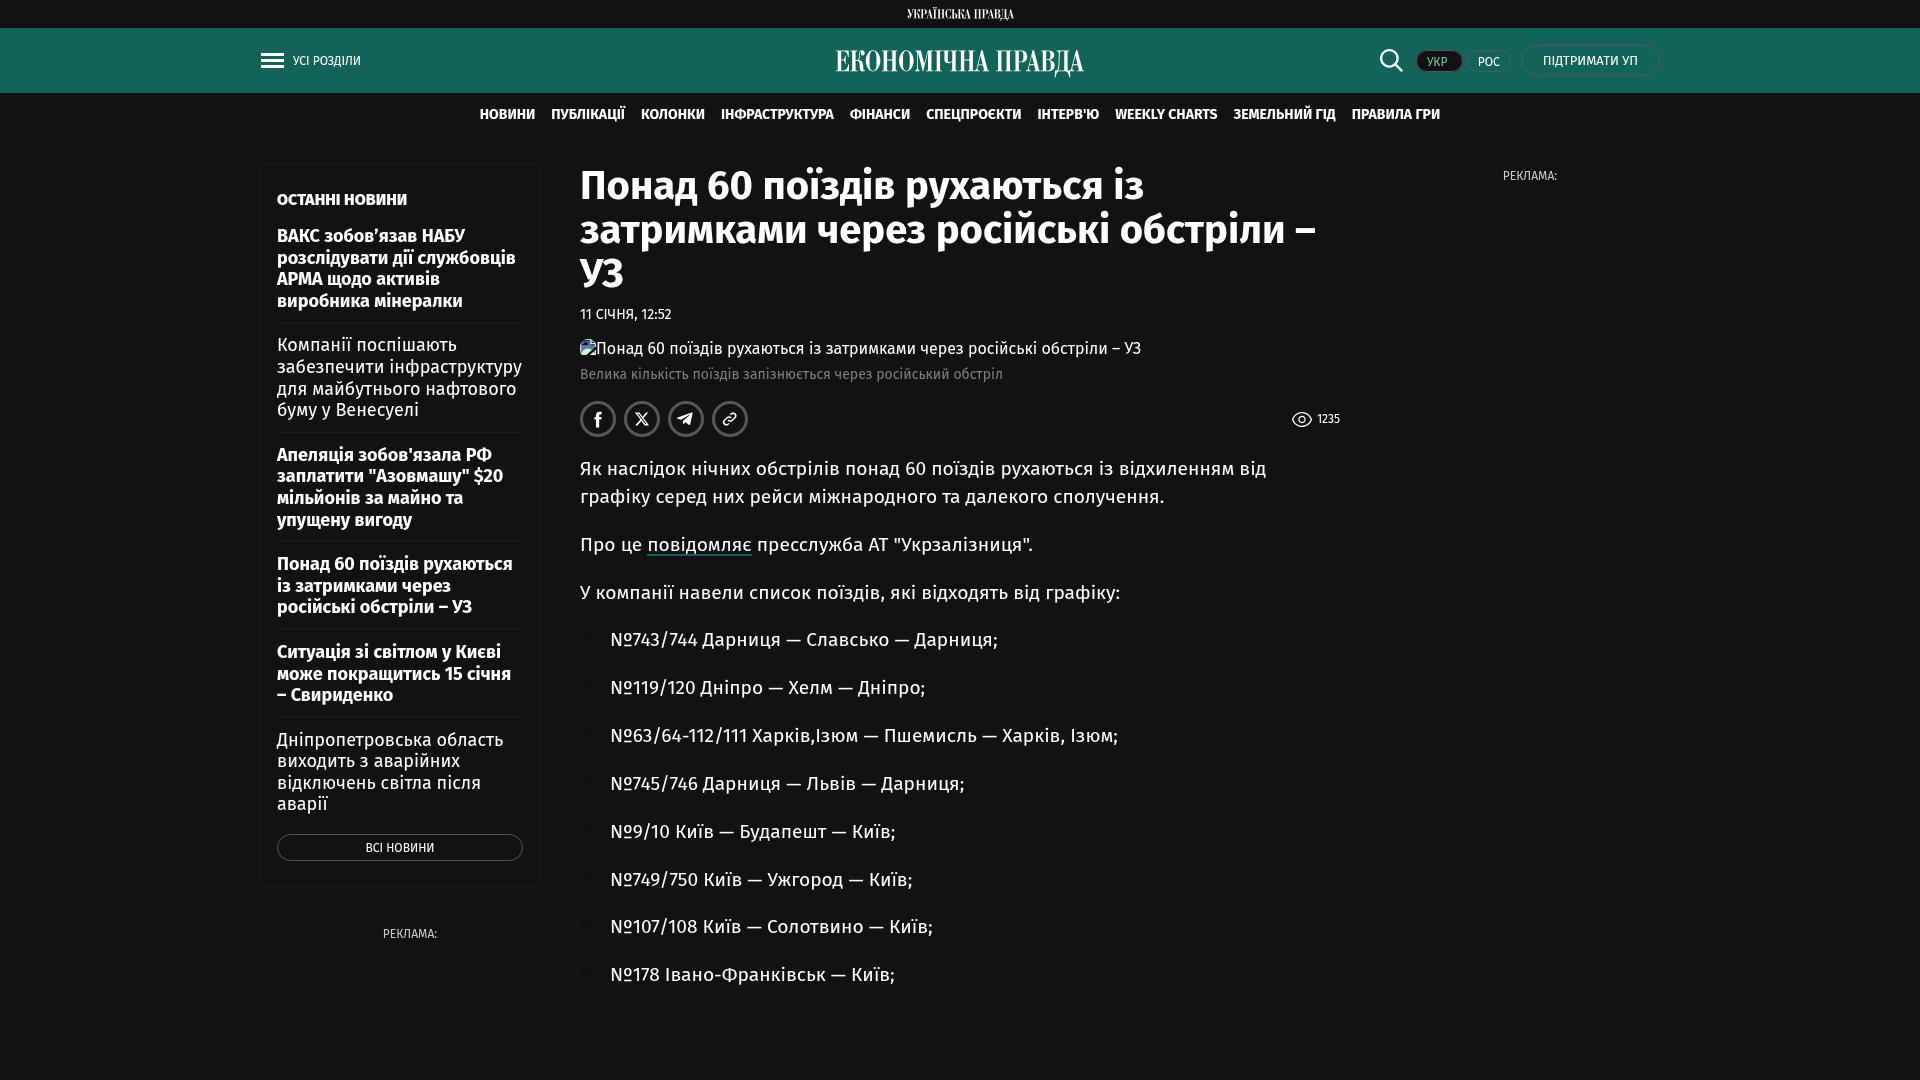The height and width of the screenshot is (1080, 1920).
Task: Share article on Facebook
Action: 598,419
